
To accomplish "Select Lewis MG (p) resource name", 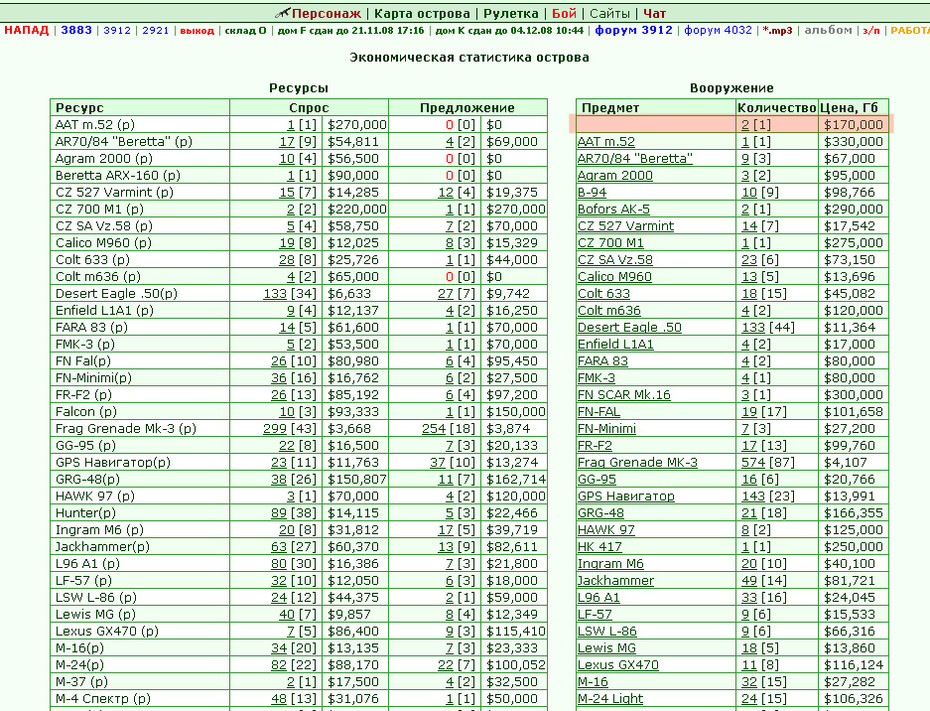I will click(x=95, y=615).
